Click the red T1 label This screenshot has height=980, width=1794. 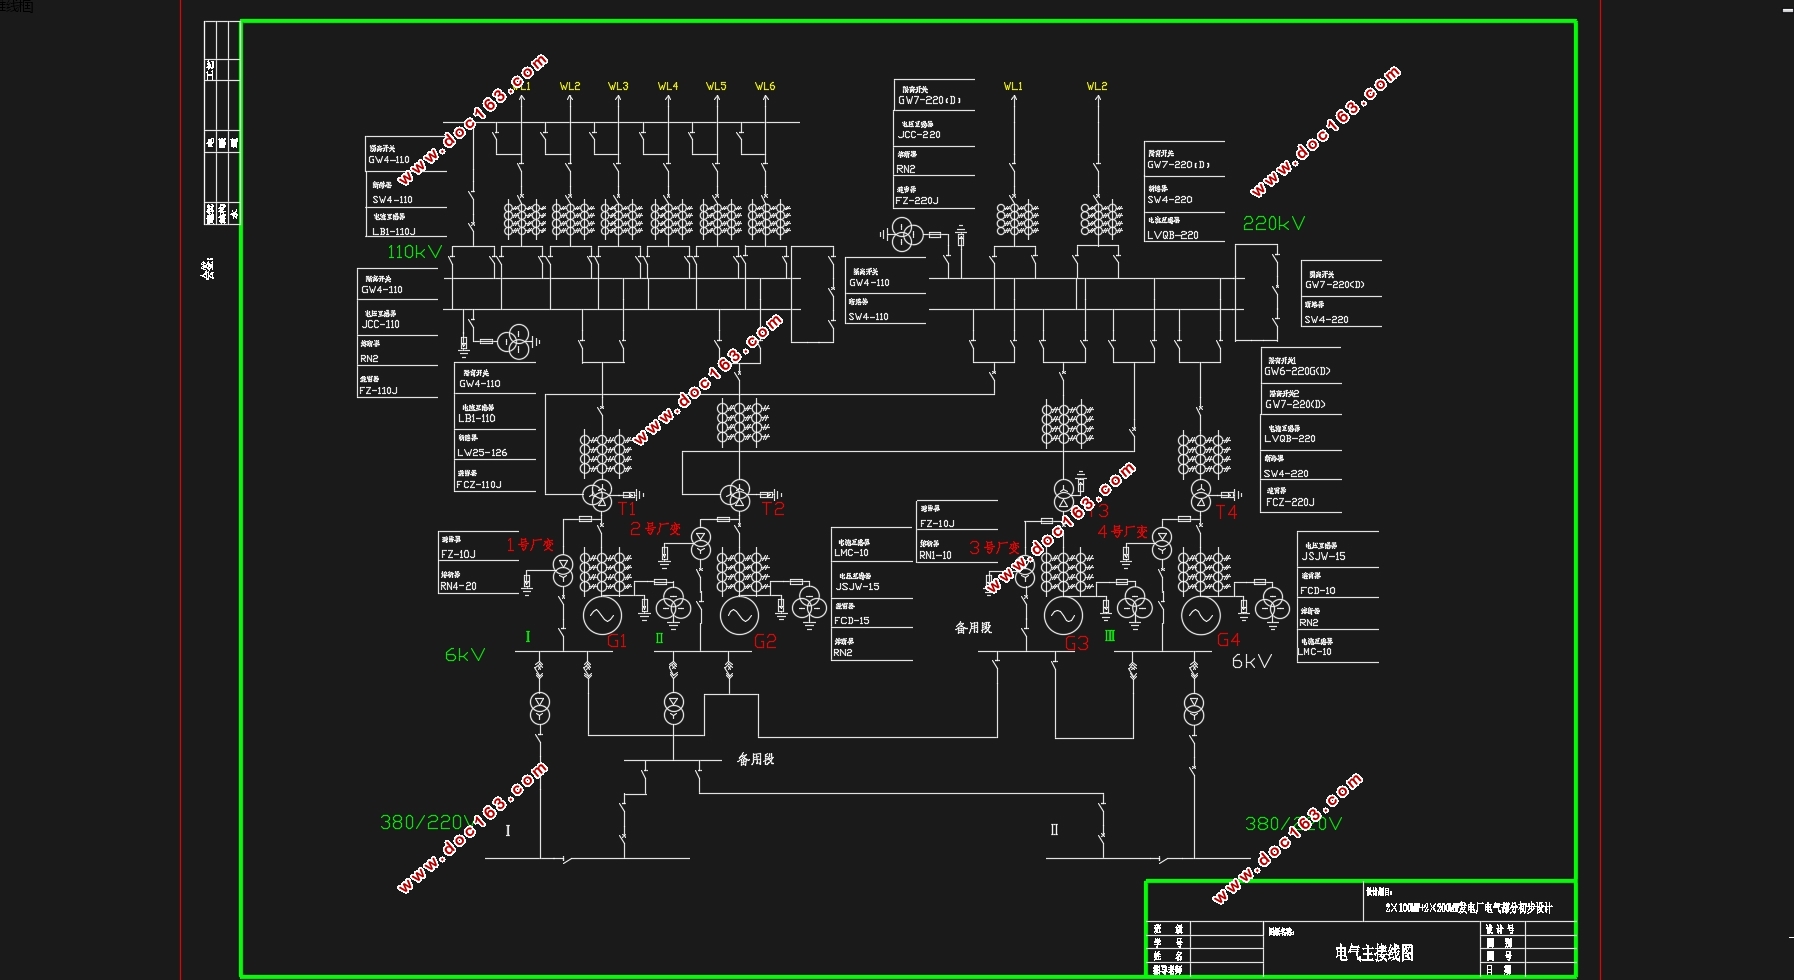click(627, 509)
